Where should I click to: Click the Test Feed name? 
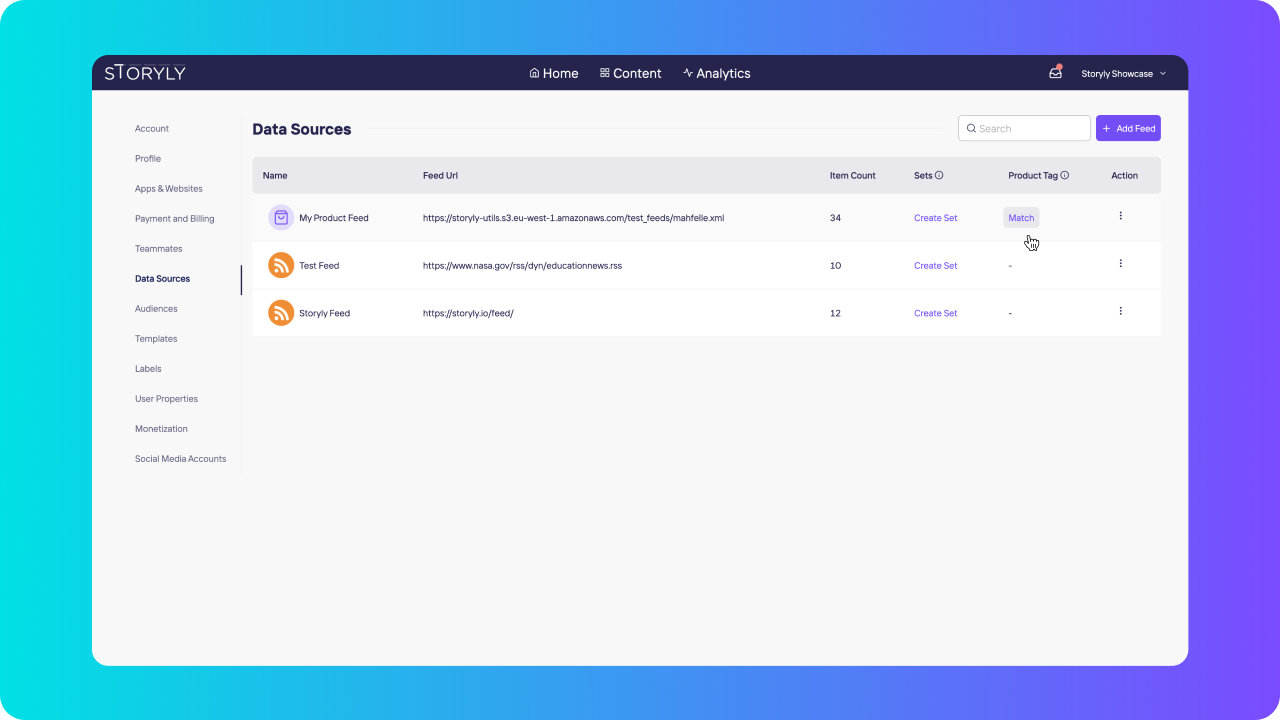(319, 265)
